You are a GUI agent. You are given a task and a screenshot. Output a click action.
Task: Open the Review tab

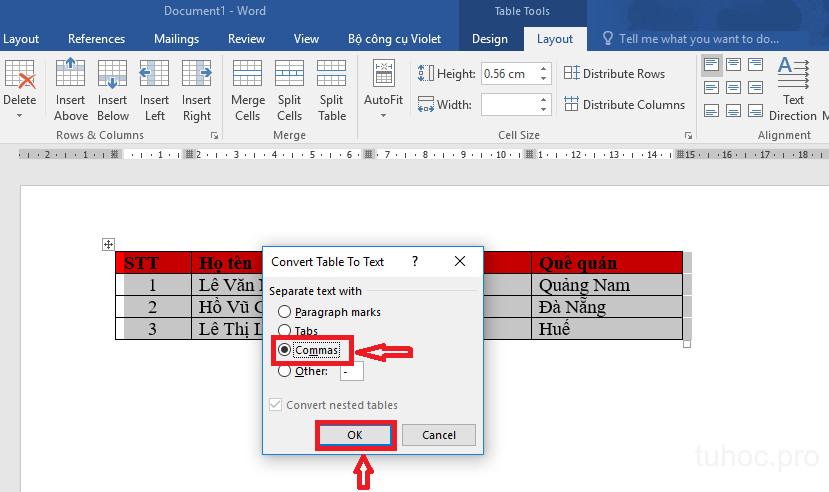pyautogui.click(x=246, y=39)
